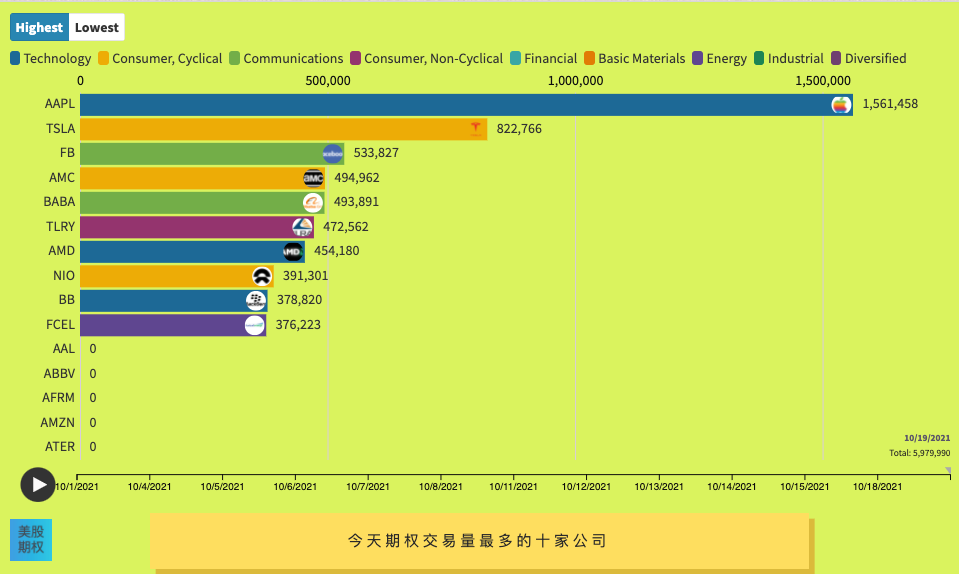959x574 pixels.
Task: Toggle the Technology legend filter
Action: point(51,59)
